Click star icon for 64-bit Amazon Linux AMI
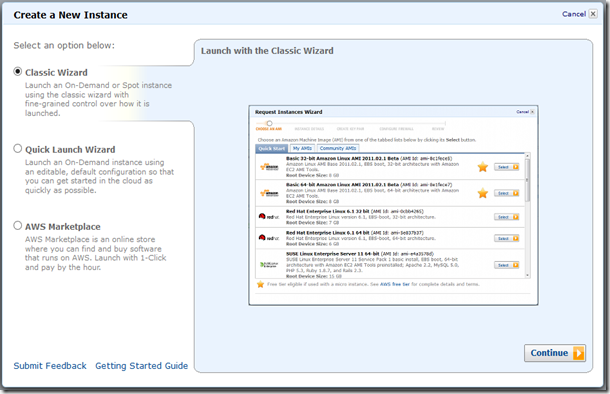Screen dimensions: 610x394 click(x=483, y=193)
